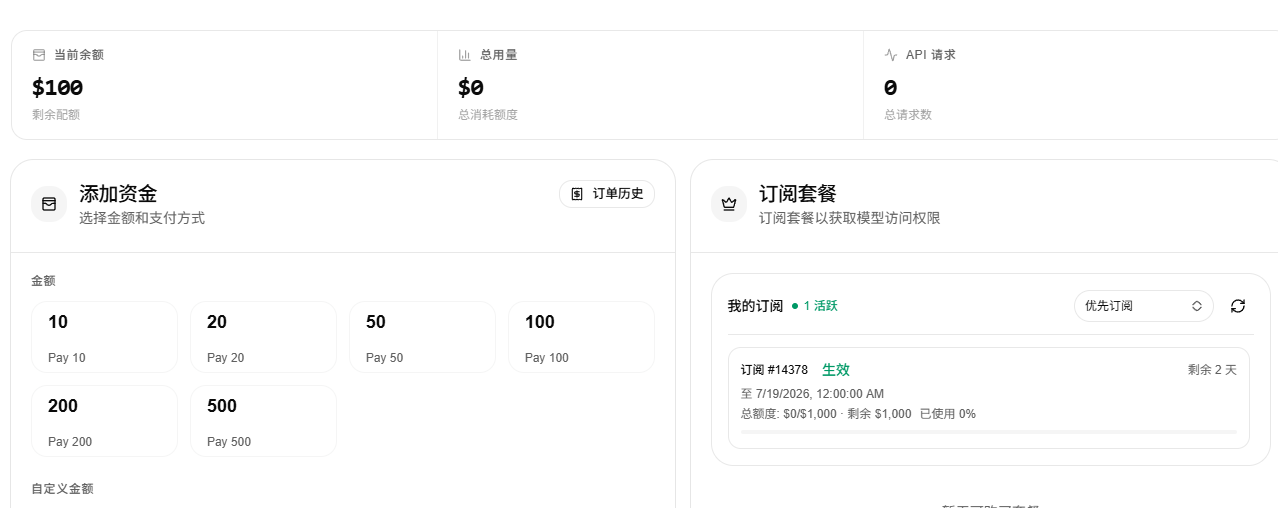Viewport: 1278px width, 508px height.
Task: Click the 剩余 2 天 remaining days text
Action: [x=1212, y=370]
